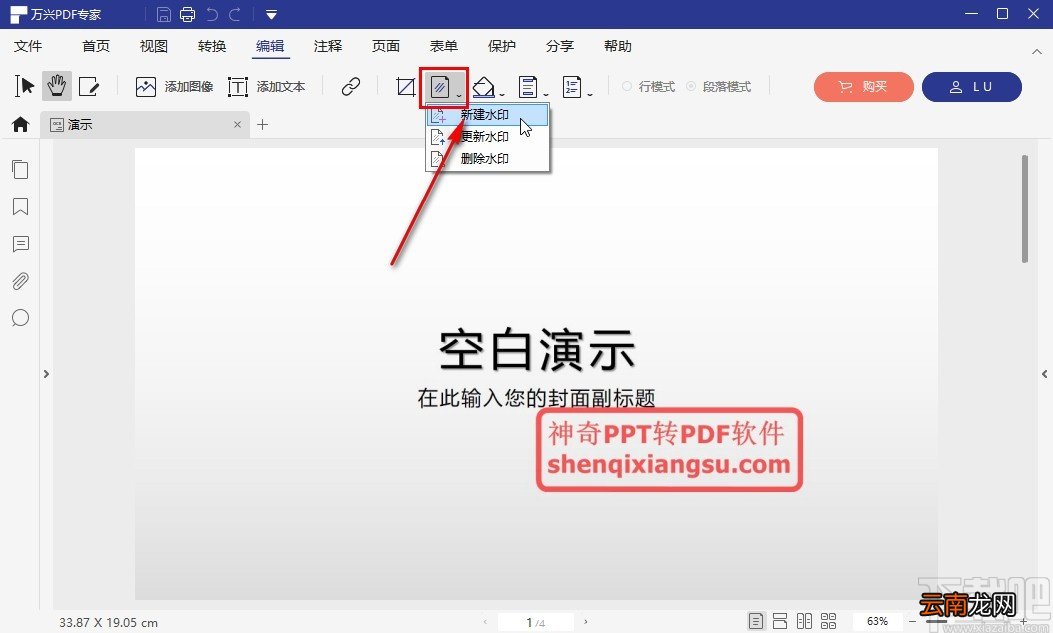Switch to single page view layout
The width and height of the screenshot is (1053, 633).
pyautogui.click(x=756, y=621)
